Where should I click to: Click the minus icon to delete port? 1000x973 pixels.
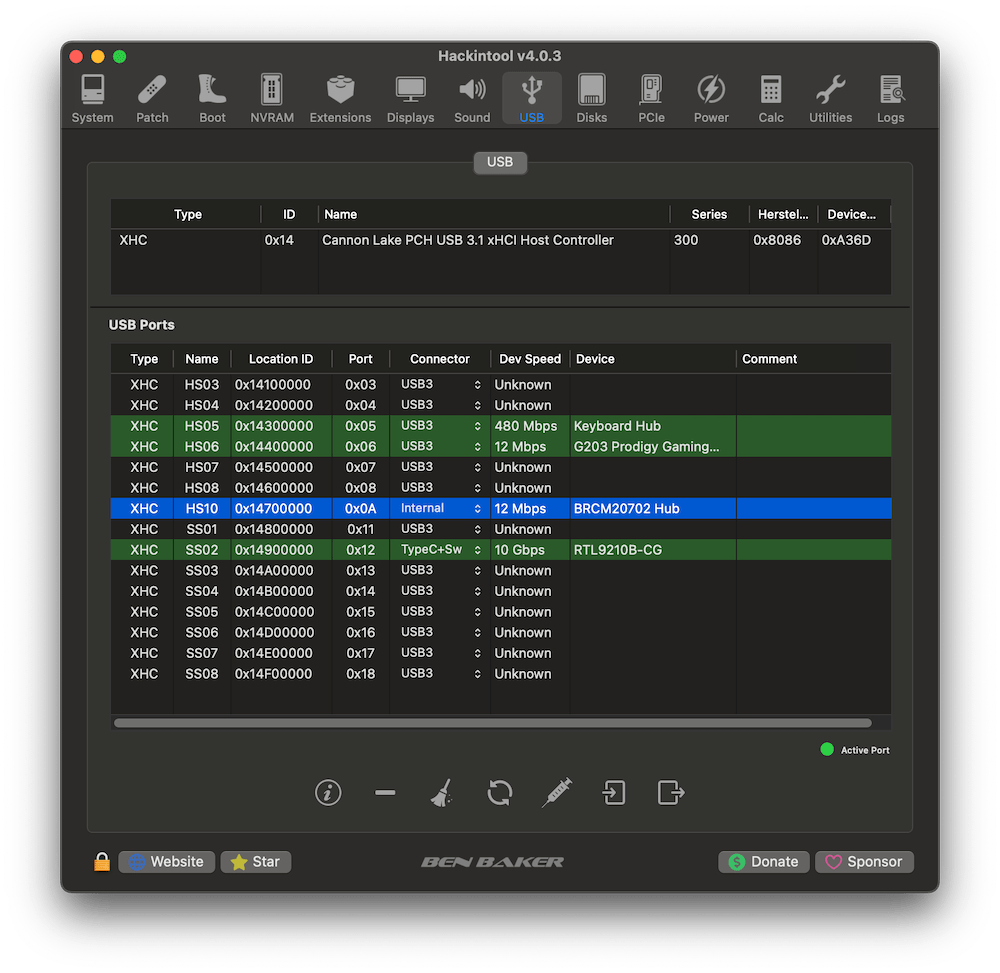(385, 793)
